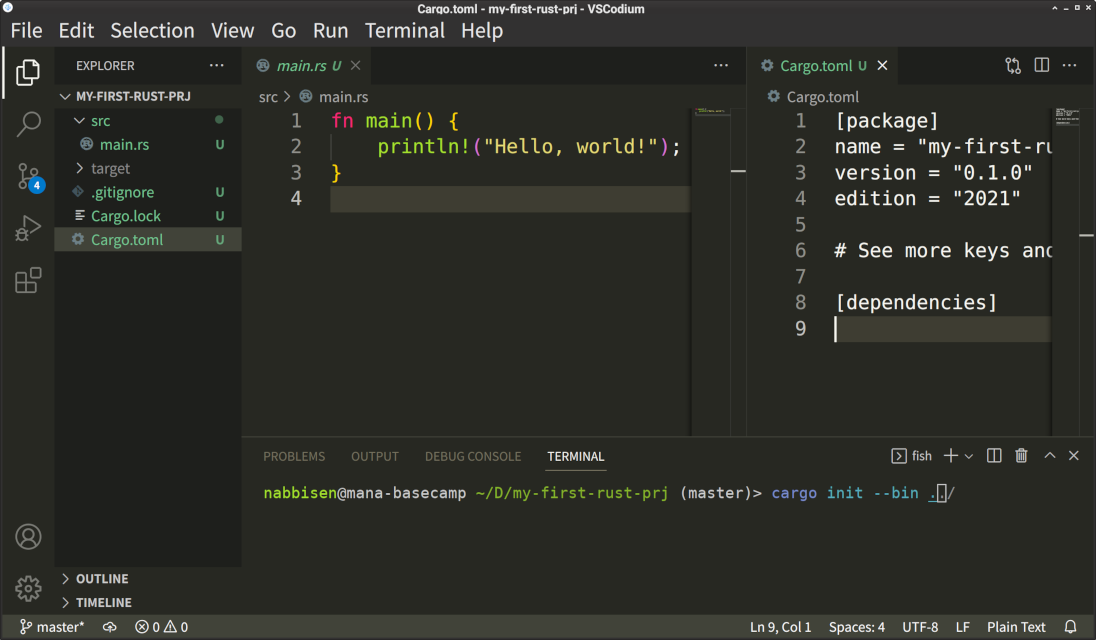
Task: Switch to the PROBLEMS tab
Action: 294,456
